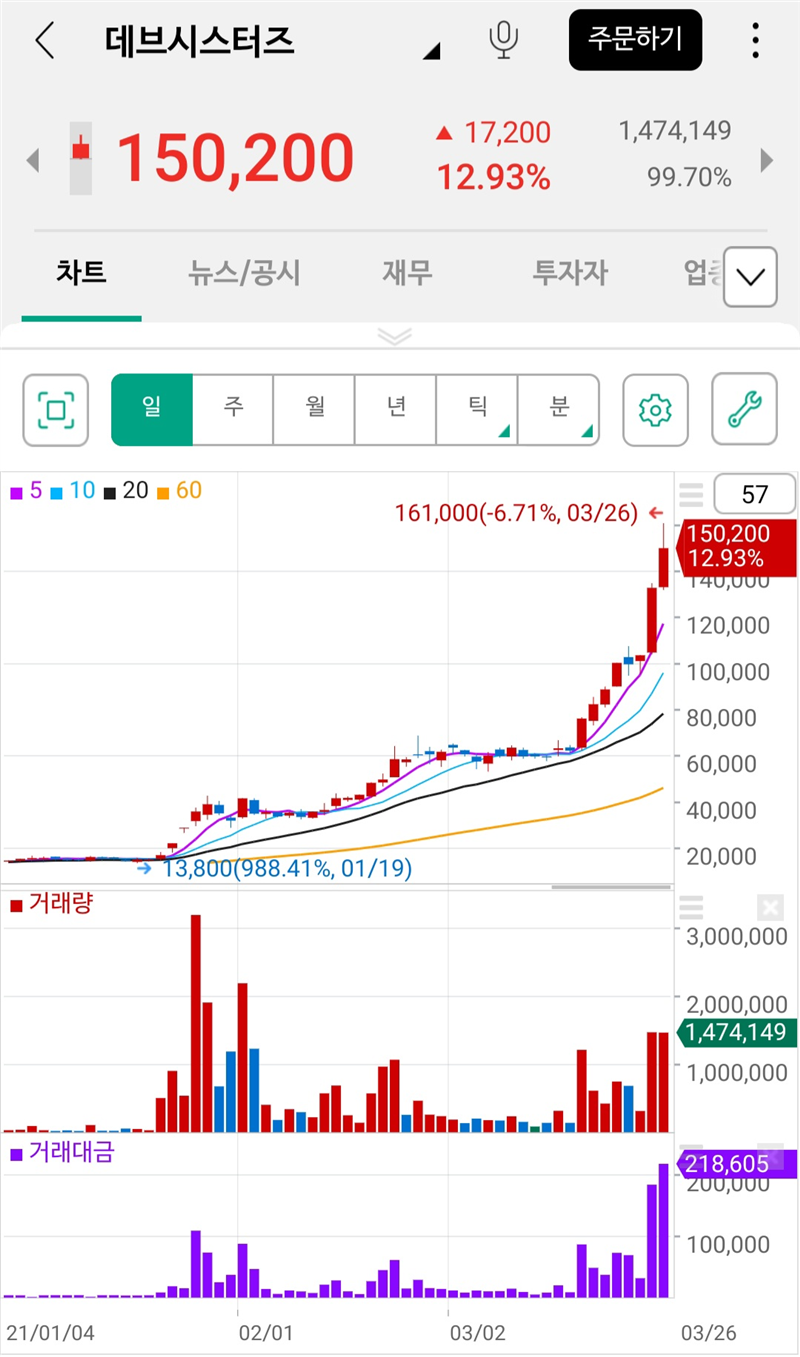Open the wrench chart tools
Image resolution: width=800 pixels, height=1357 pixels.
[744, 409]
